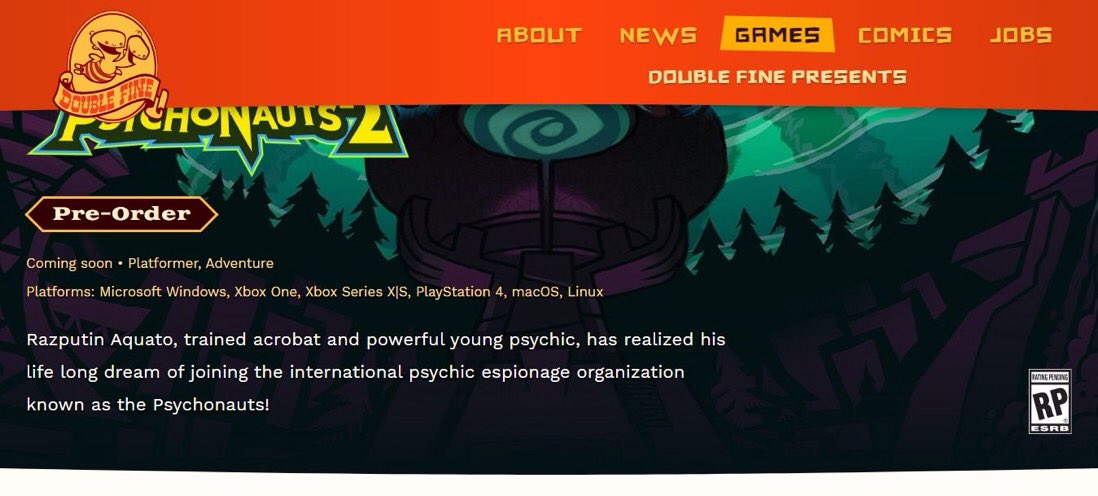Select the highlighted Games menu item

777,34
